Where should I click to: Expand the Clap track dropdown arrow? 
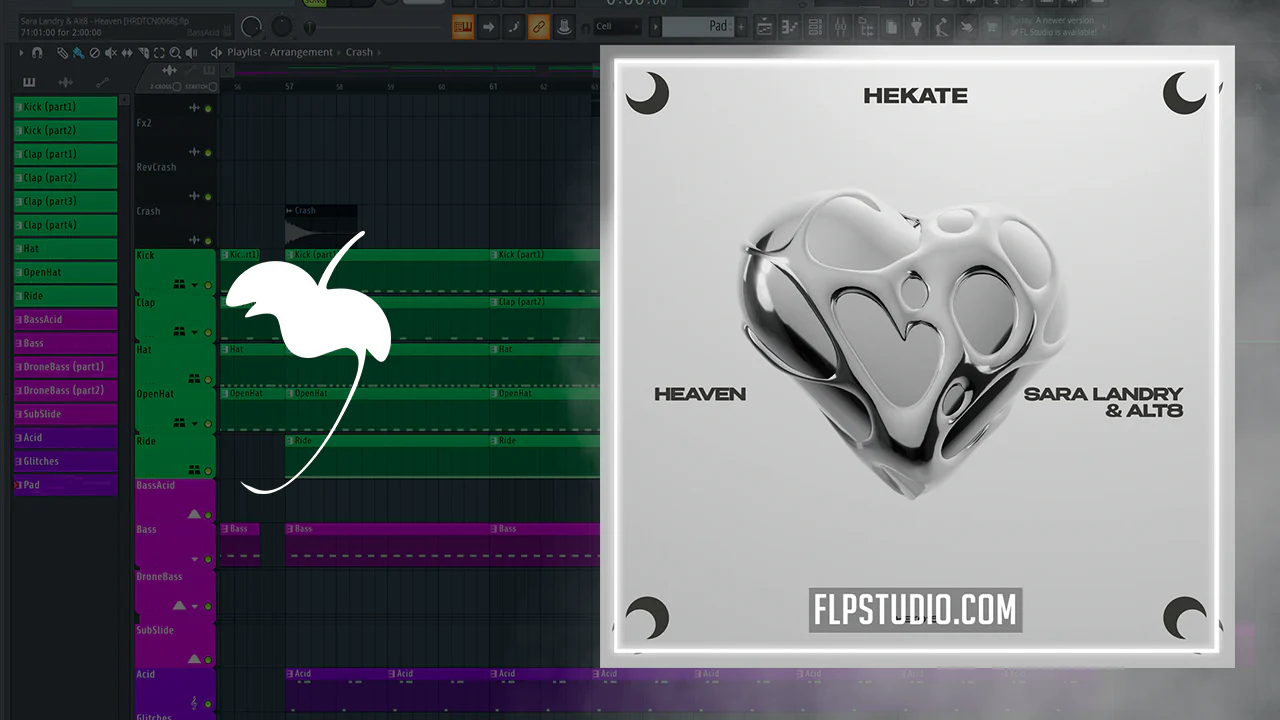[x=195, y=332]
